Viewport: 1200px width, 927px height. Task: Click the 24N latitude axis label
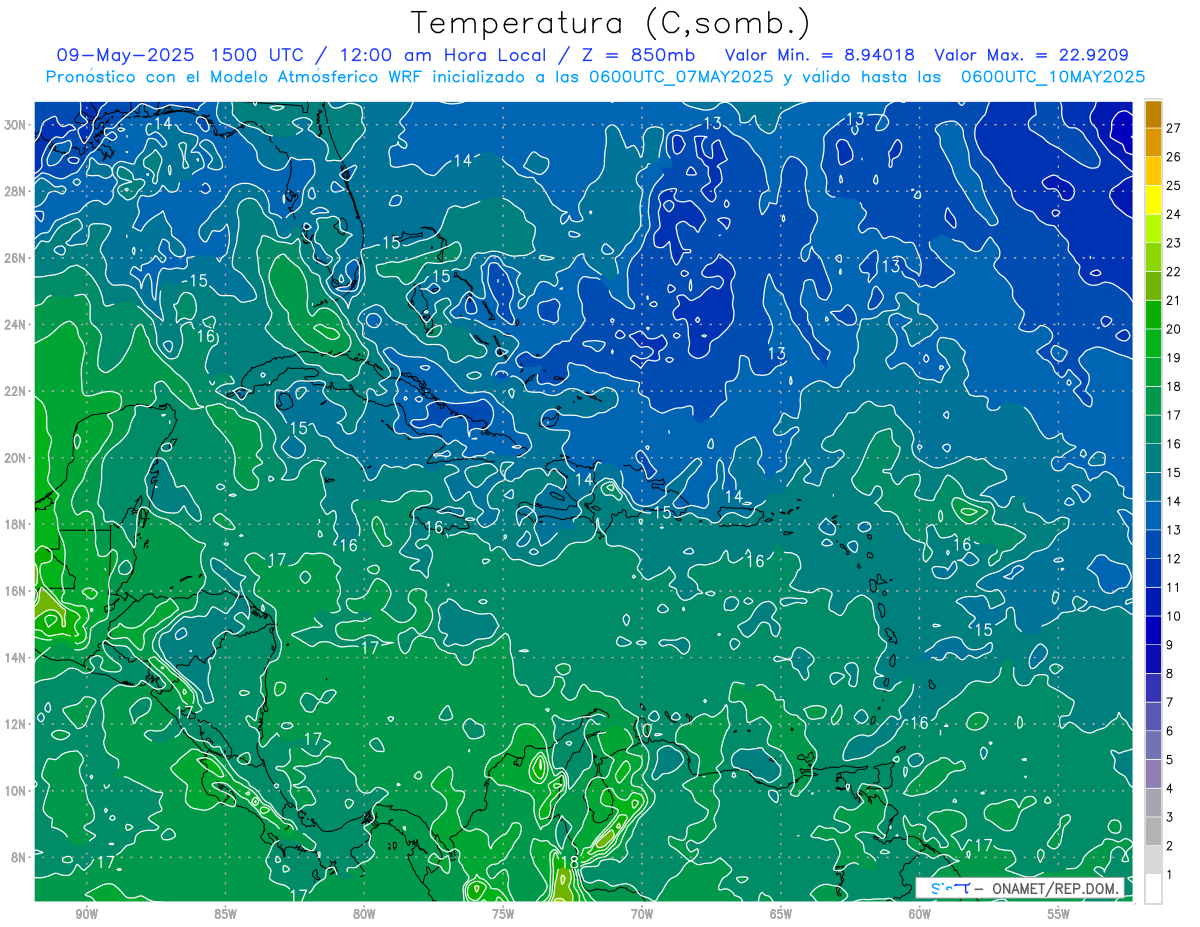click(16, 325)
